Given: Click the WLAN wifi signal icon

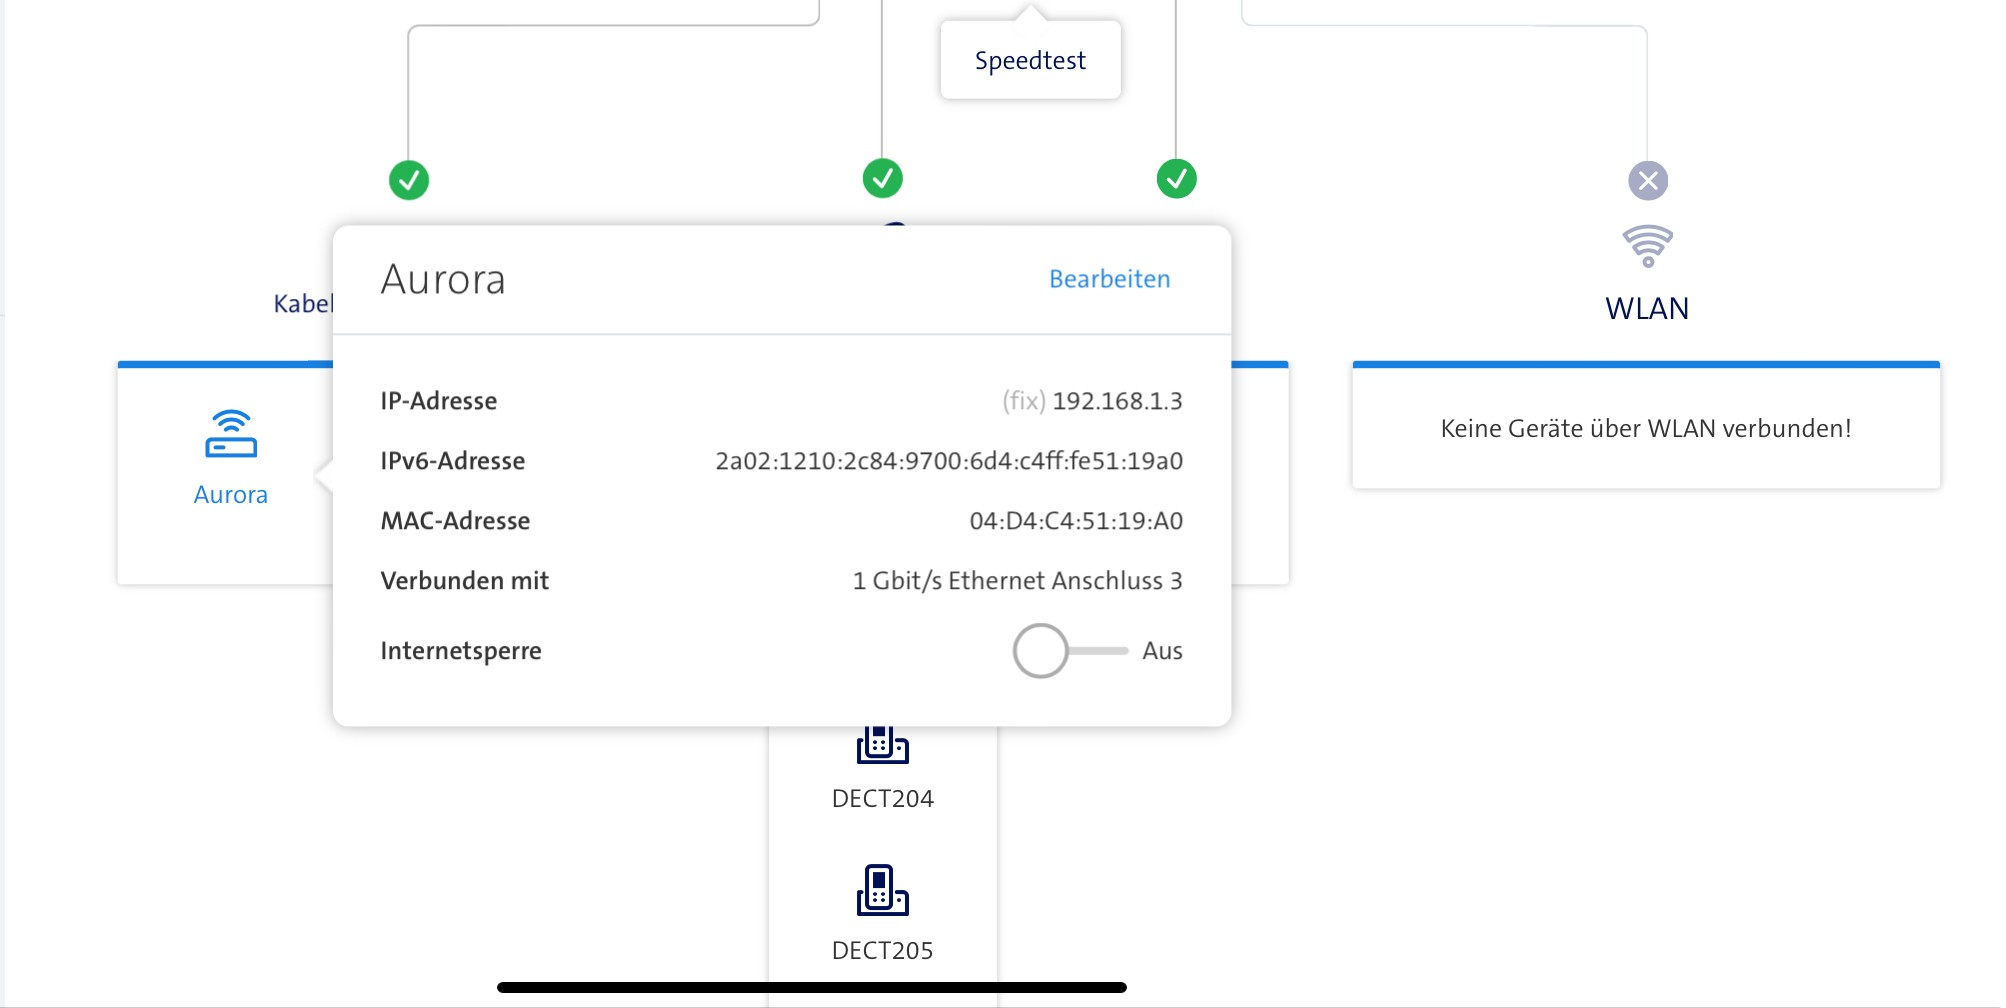Looking at the screenshot, I should coord(1647,246).
